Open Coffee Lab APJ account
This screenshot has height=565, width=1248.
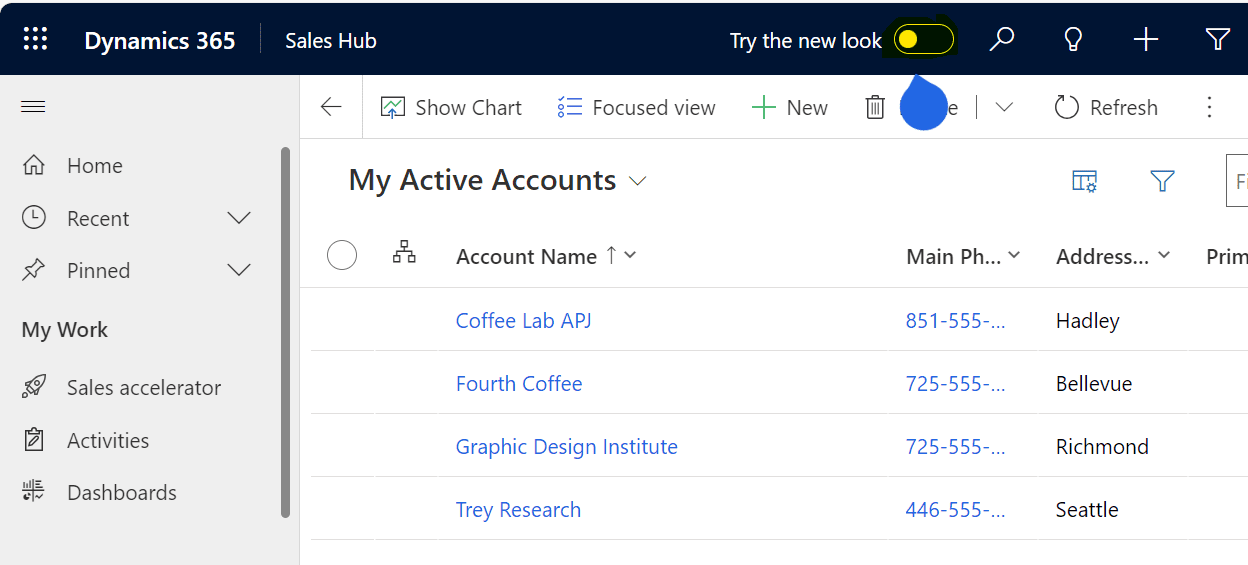pyautogui.click(x=523, y=320)
